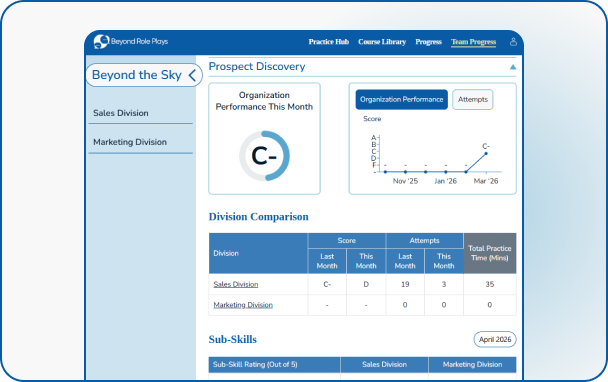608x382 pixels.
Task: Click the Sub-Skill Rating (Out of 5) header
Action: tap(274, 365)
